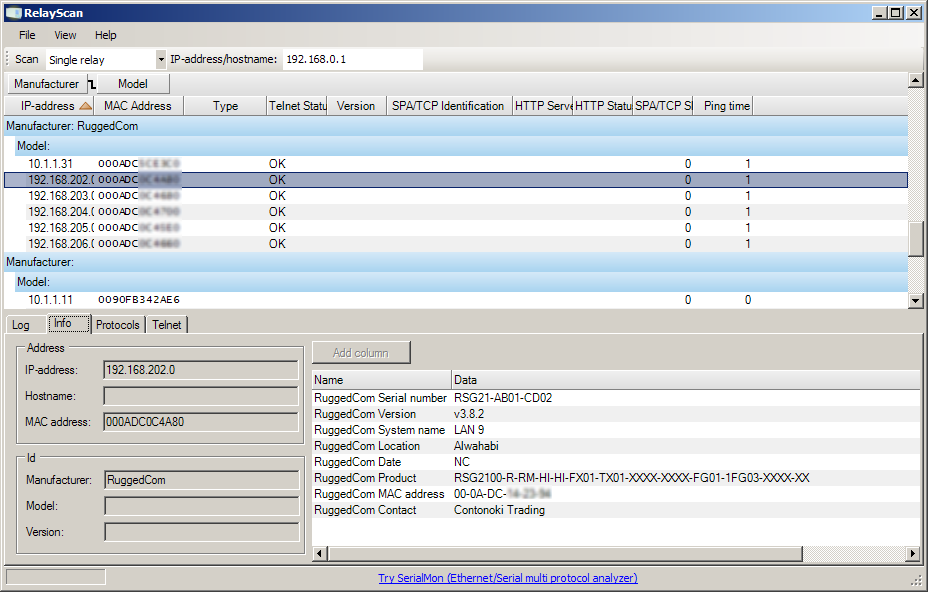Viewport: 928px width, 592px height.
Task: Sort by HTTP Server column header
Action: point(542,106)
